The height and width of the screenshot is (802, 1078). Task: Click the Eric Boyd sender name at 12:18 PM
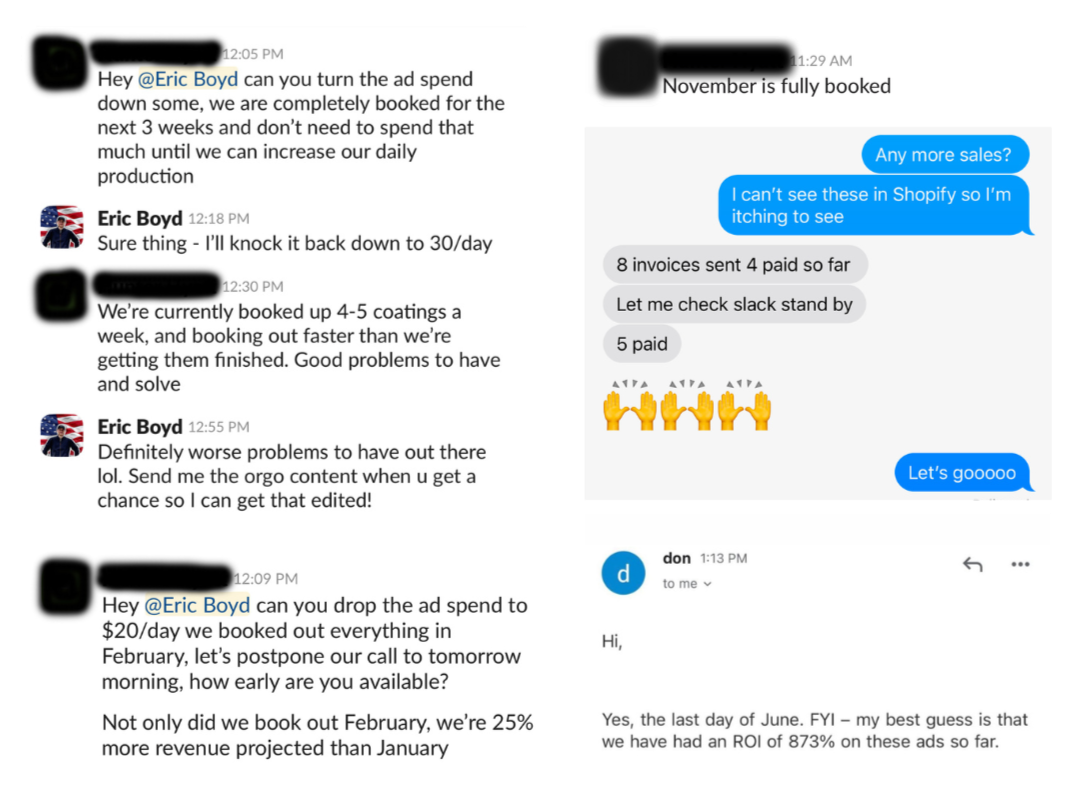(139, 218)
